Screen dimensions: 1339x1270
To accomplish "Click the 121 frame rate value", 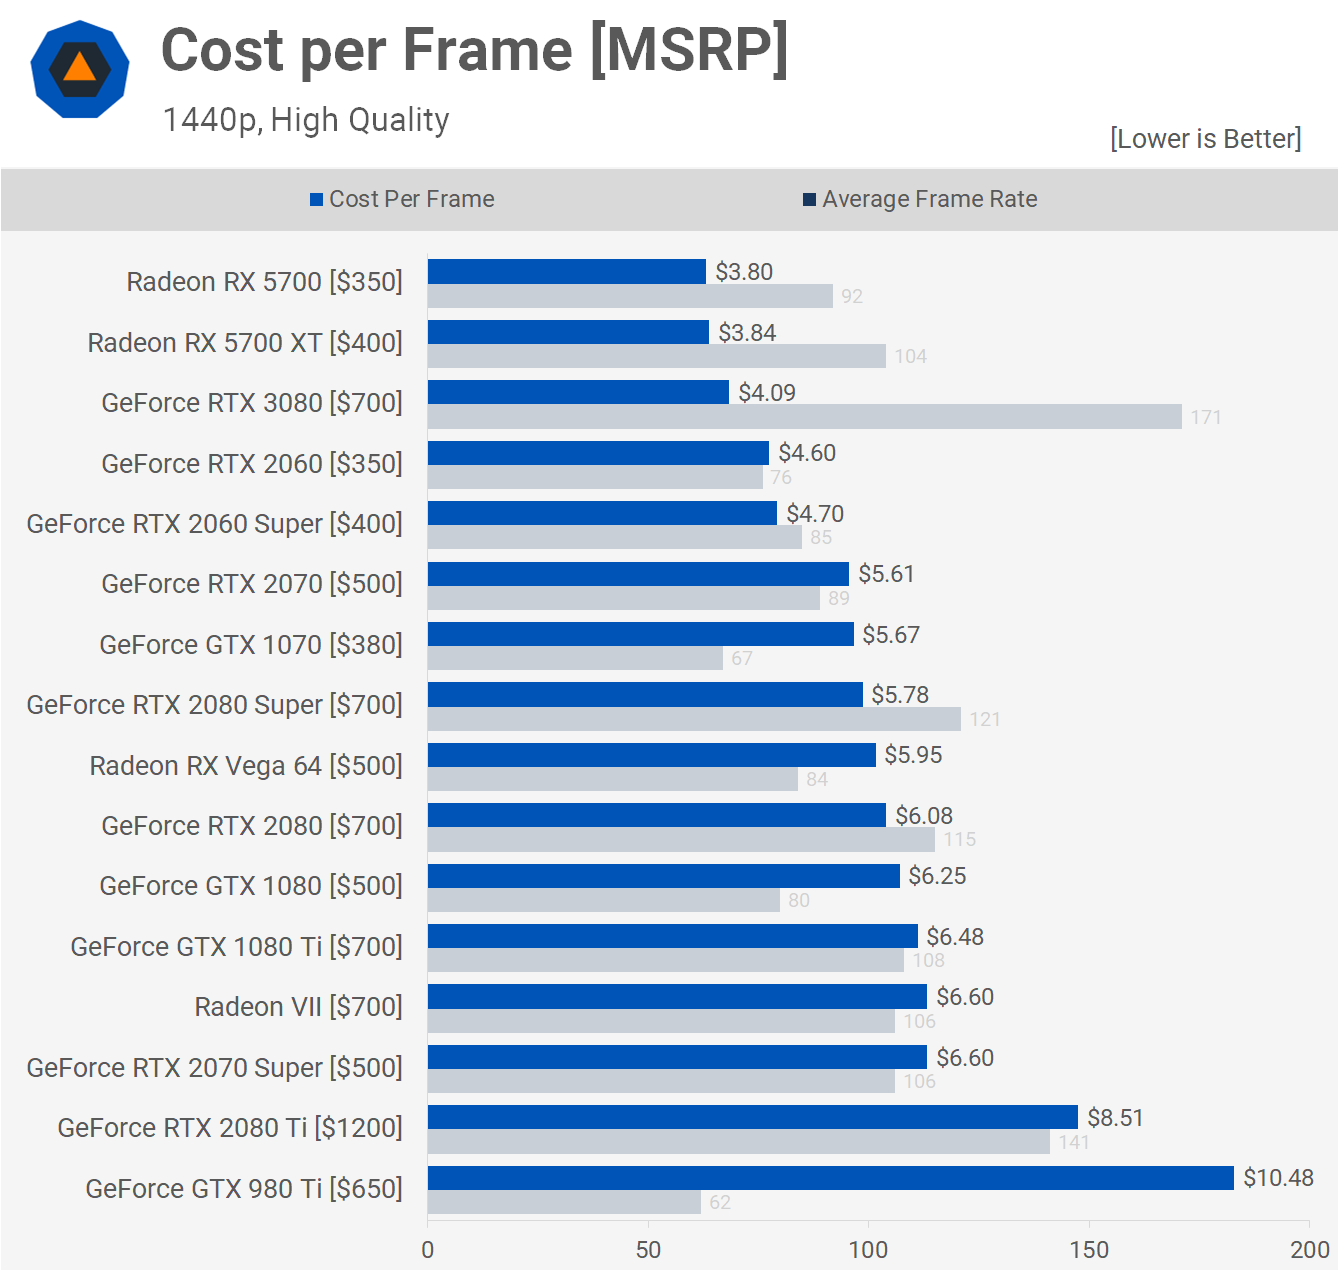I will point(985,719).
